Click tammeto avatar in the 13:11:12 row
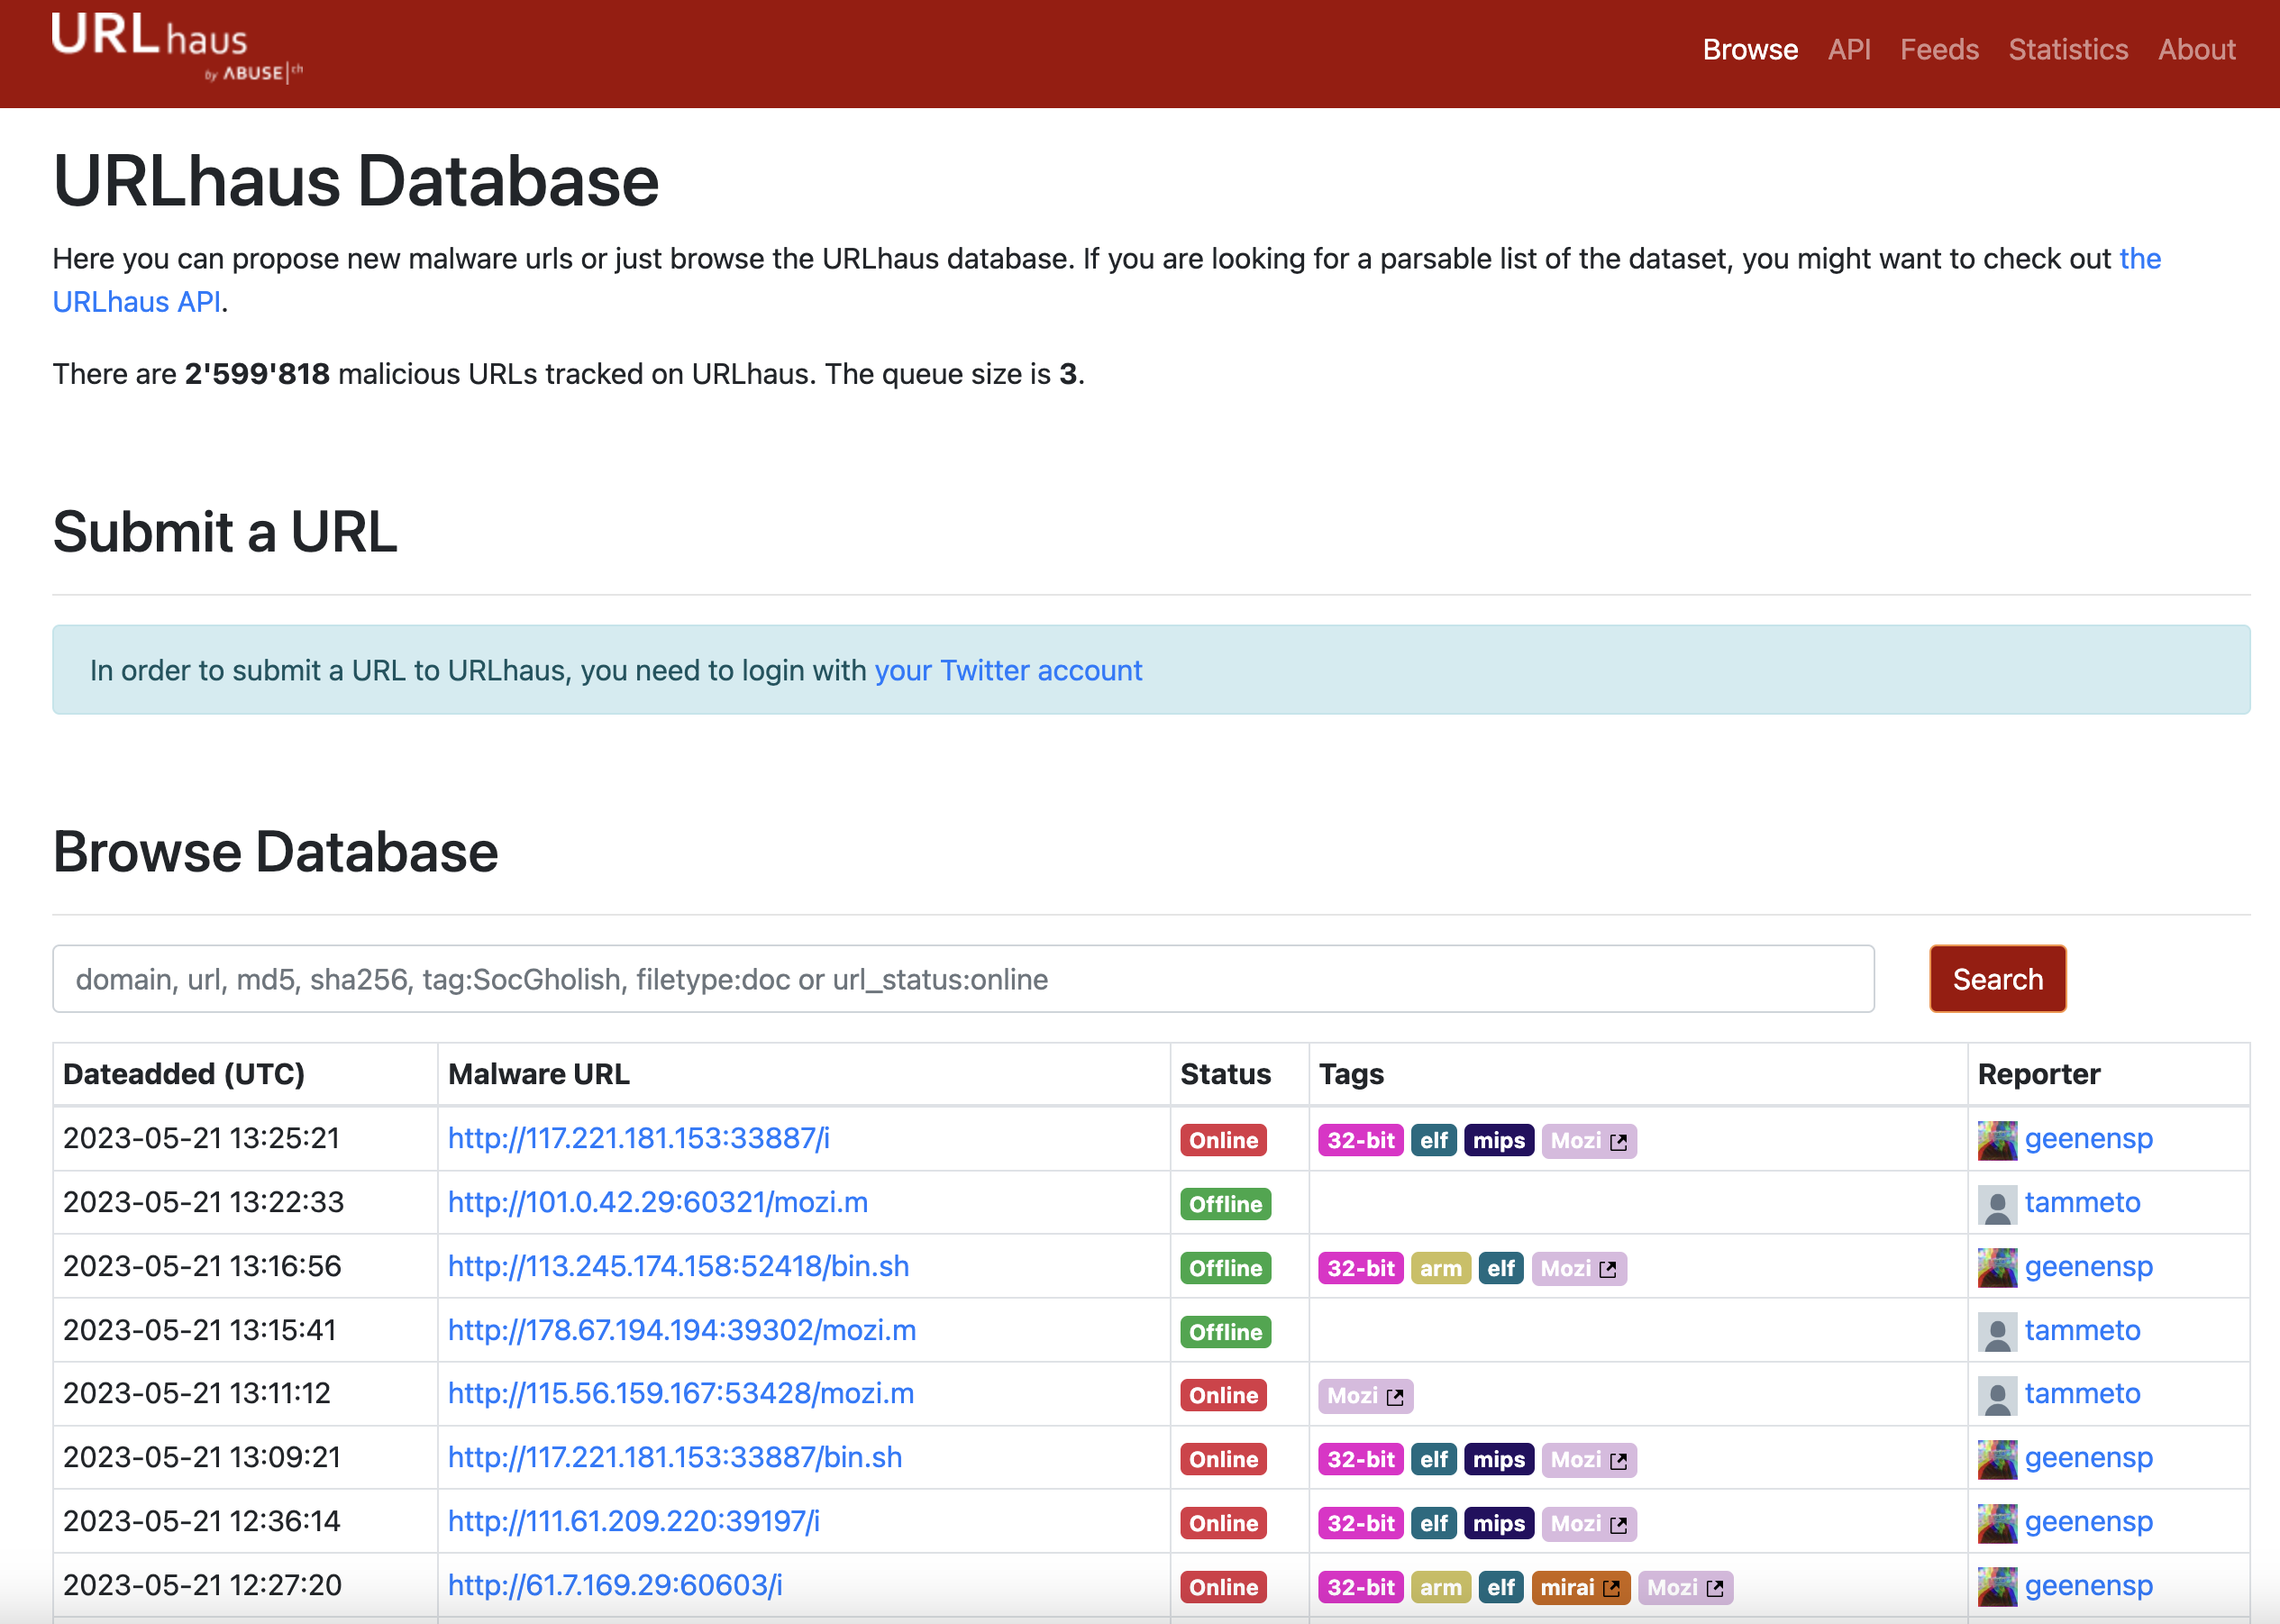 tap(1997, 1395)
